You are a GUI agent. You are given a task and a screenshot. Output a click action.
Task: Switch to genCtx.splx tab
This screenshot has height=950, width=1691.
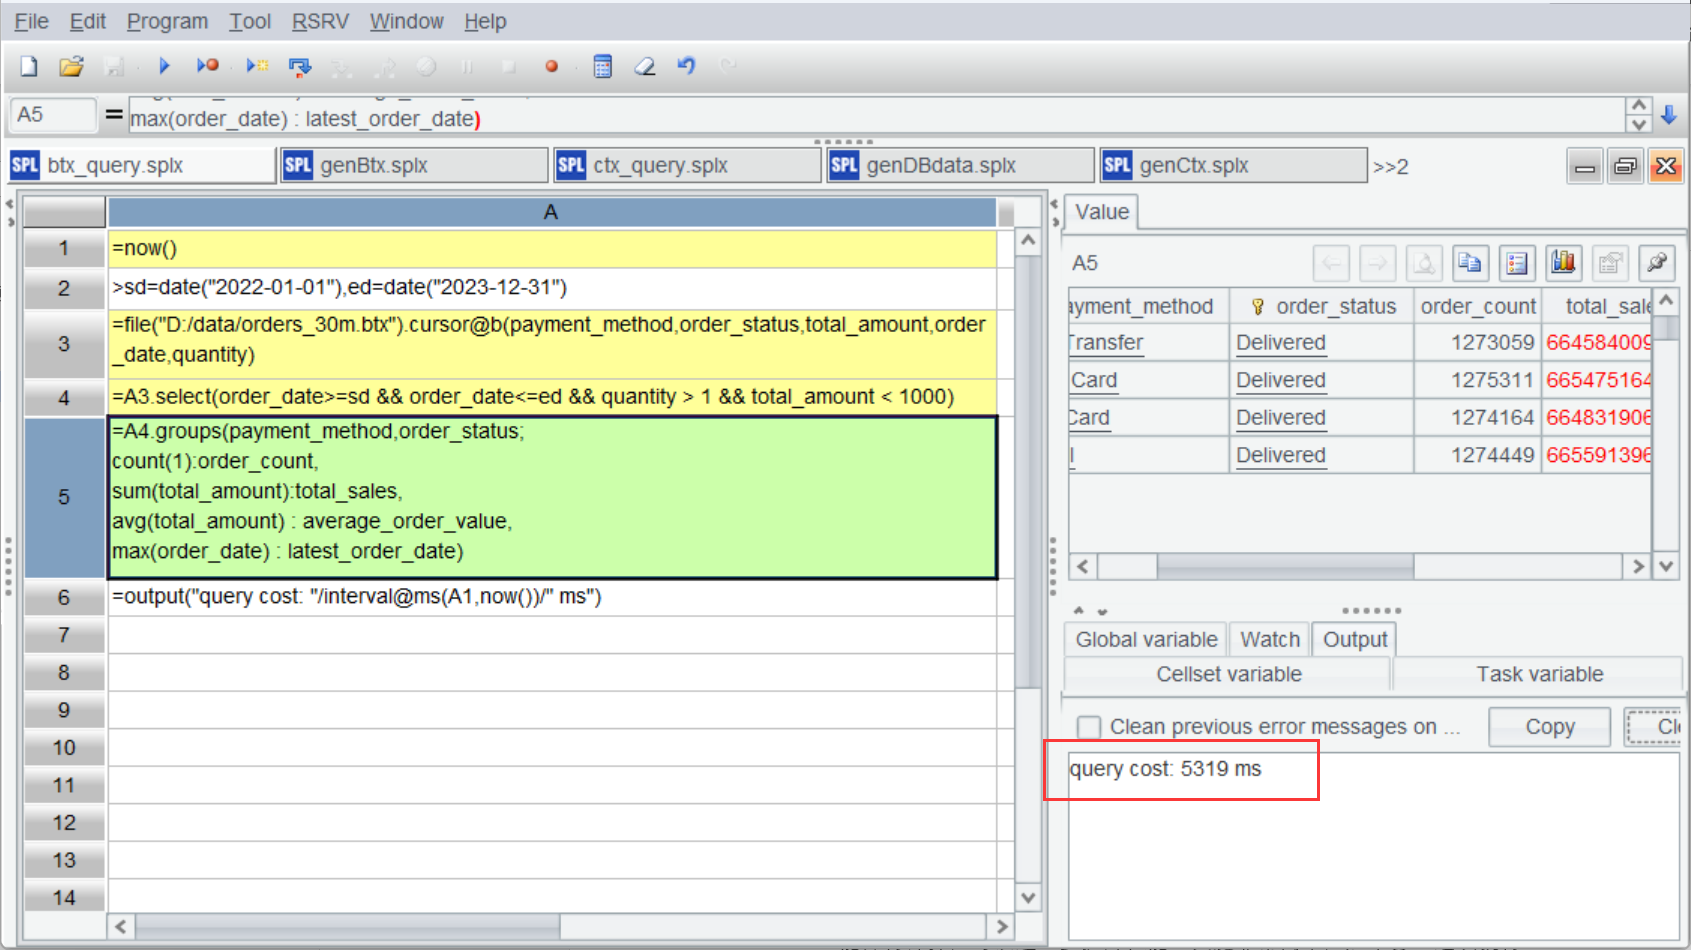(x=1234, y=165)
